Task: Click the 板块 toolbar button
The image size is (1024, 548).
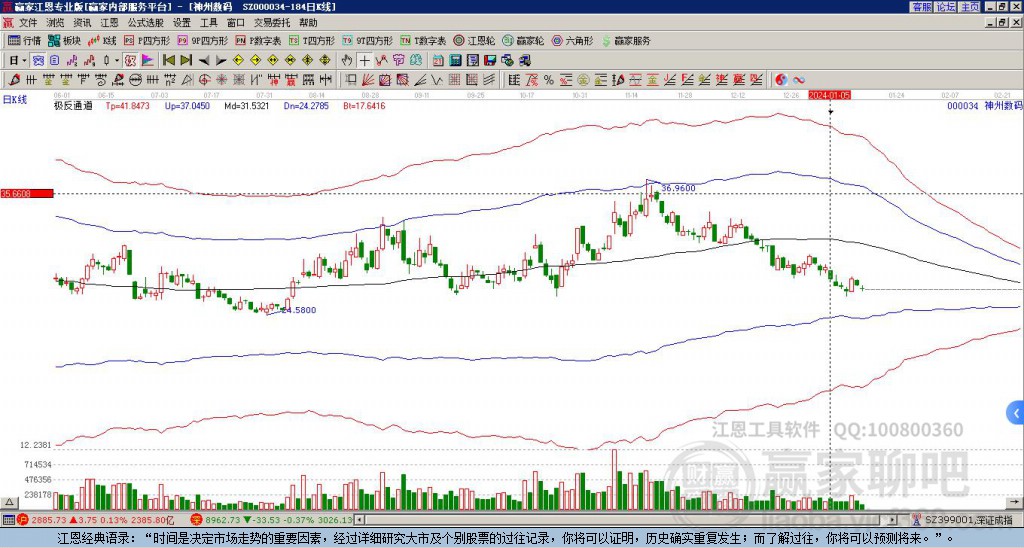Action: tap(64, 40)
